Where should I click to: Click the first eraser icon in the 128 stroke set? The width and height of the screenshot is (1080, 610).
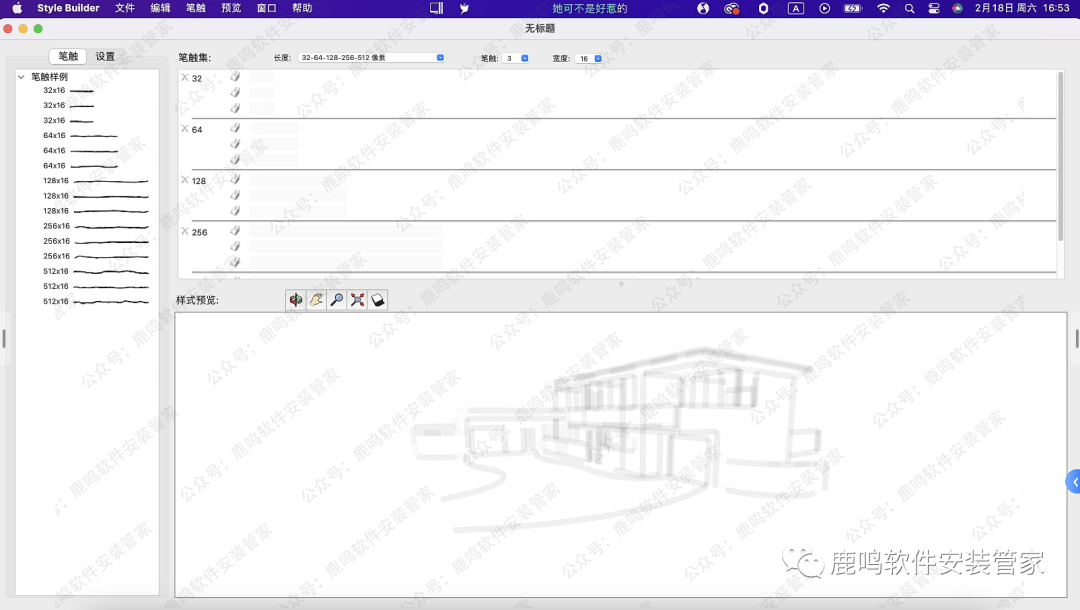pyautogui.click(x=236, y=179)
